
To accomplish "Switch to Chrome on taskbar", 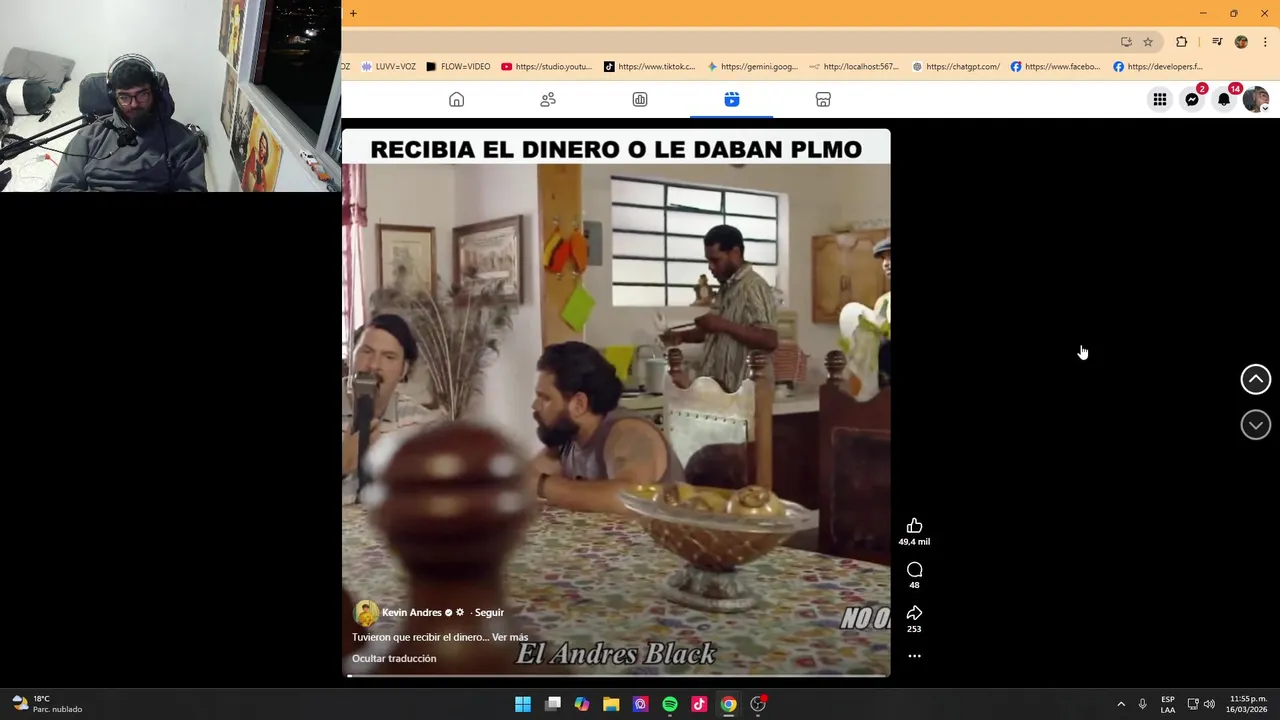I will pos(728,704).
